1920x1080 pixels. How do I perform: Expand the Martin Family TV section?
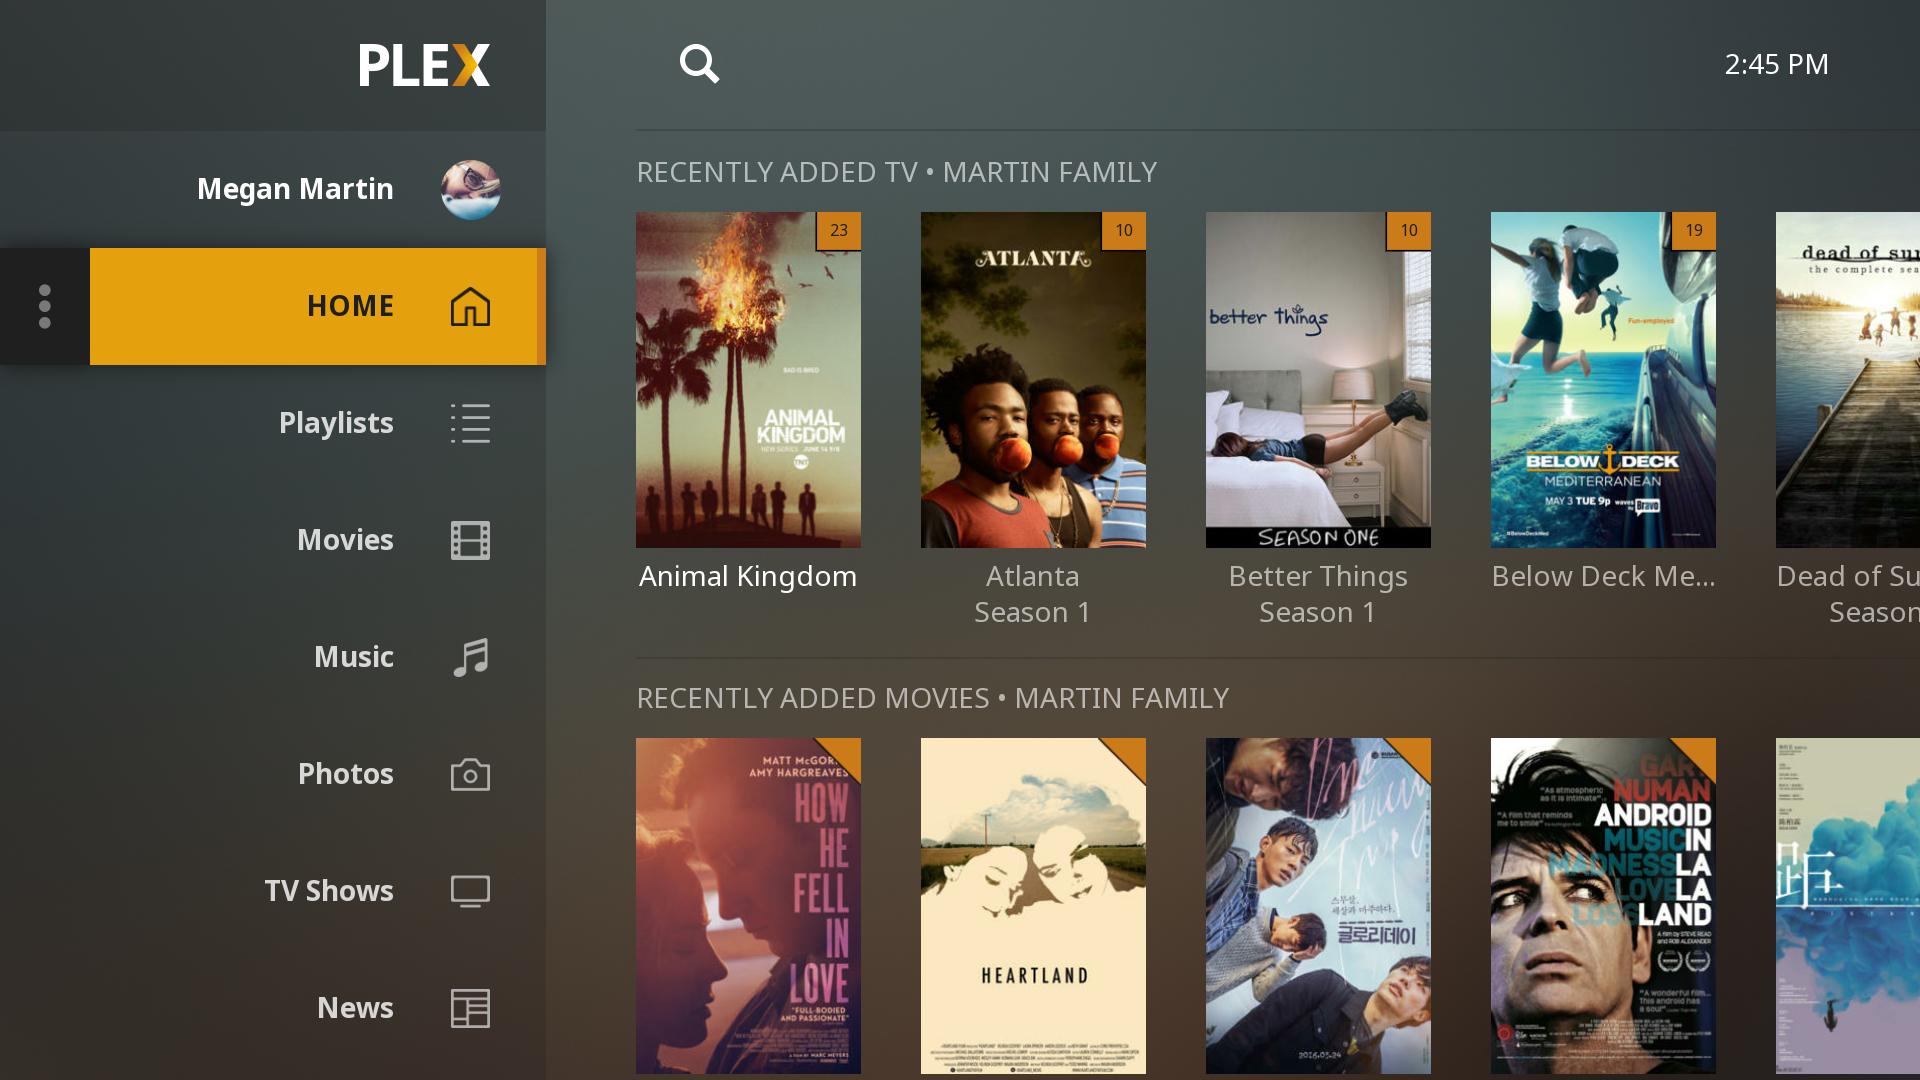(897, 171)
